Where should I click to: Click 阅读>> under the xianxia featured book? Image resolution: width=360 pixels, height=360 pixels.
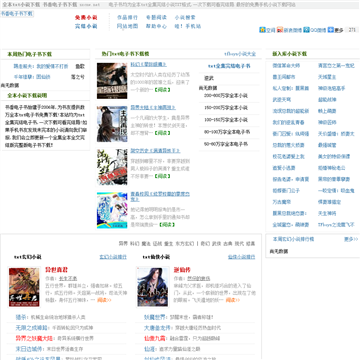pos(233,300)
